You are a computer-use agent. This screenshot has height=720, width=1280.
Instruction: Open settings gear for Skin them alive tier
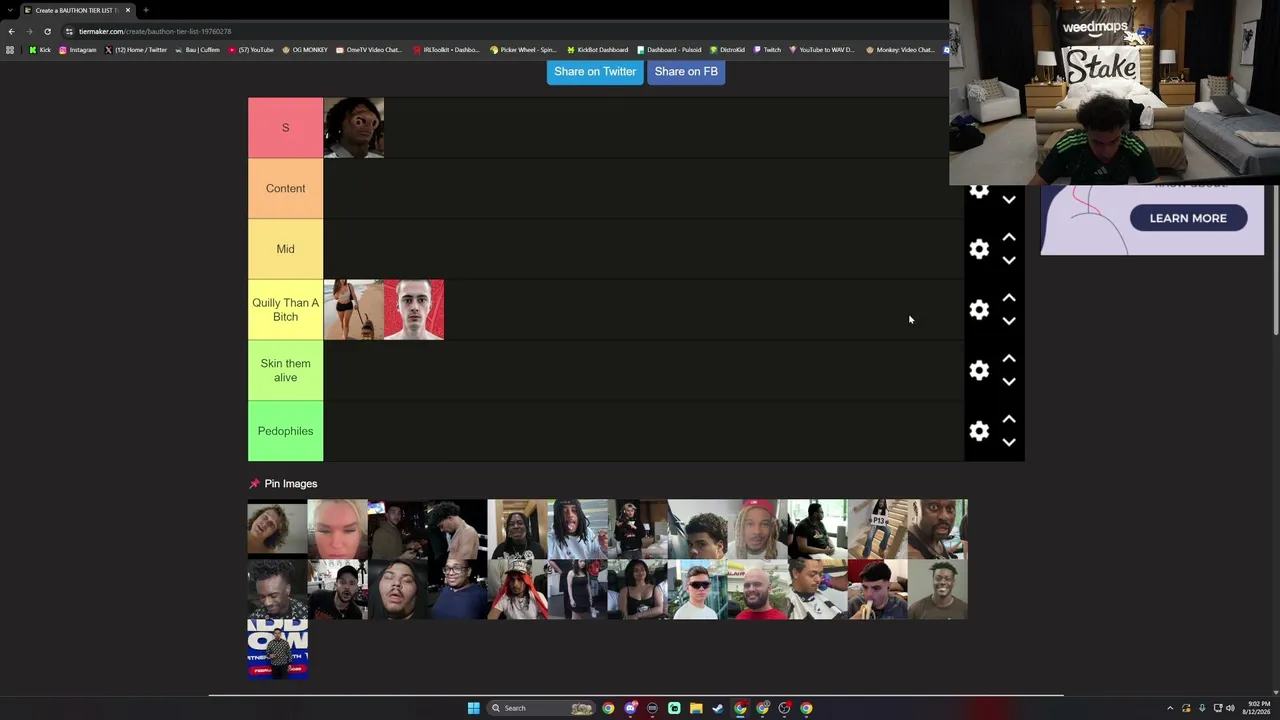979,371
